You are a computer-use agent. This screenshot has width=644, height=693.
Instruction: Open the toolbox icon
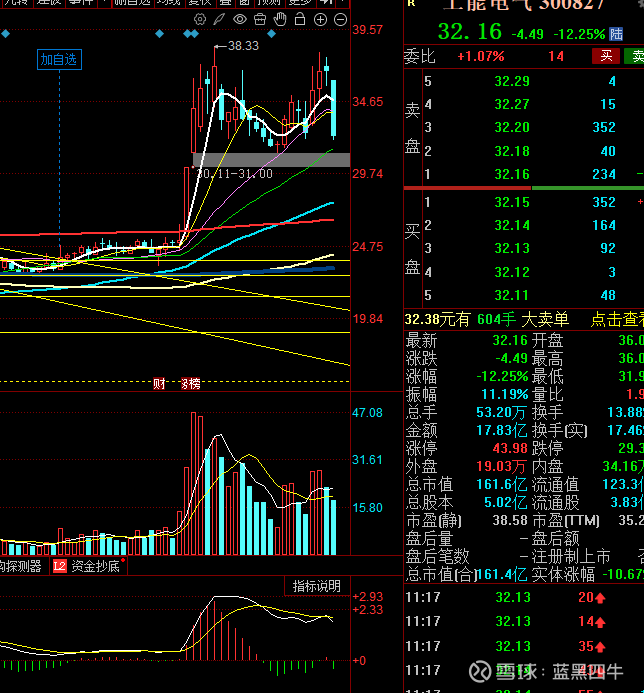coord(260,19)
